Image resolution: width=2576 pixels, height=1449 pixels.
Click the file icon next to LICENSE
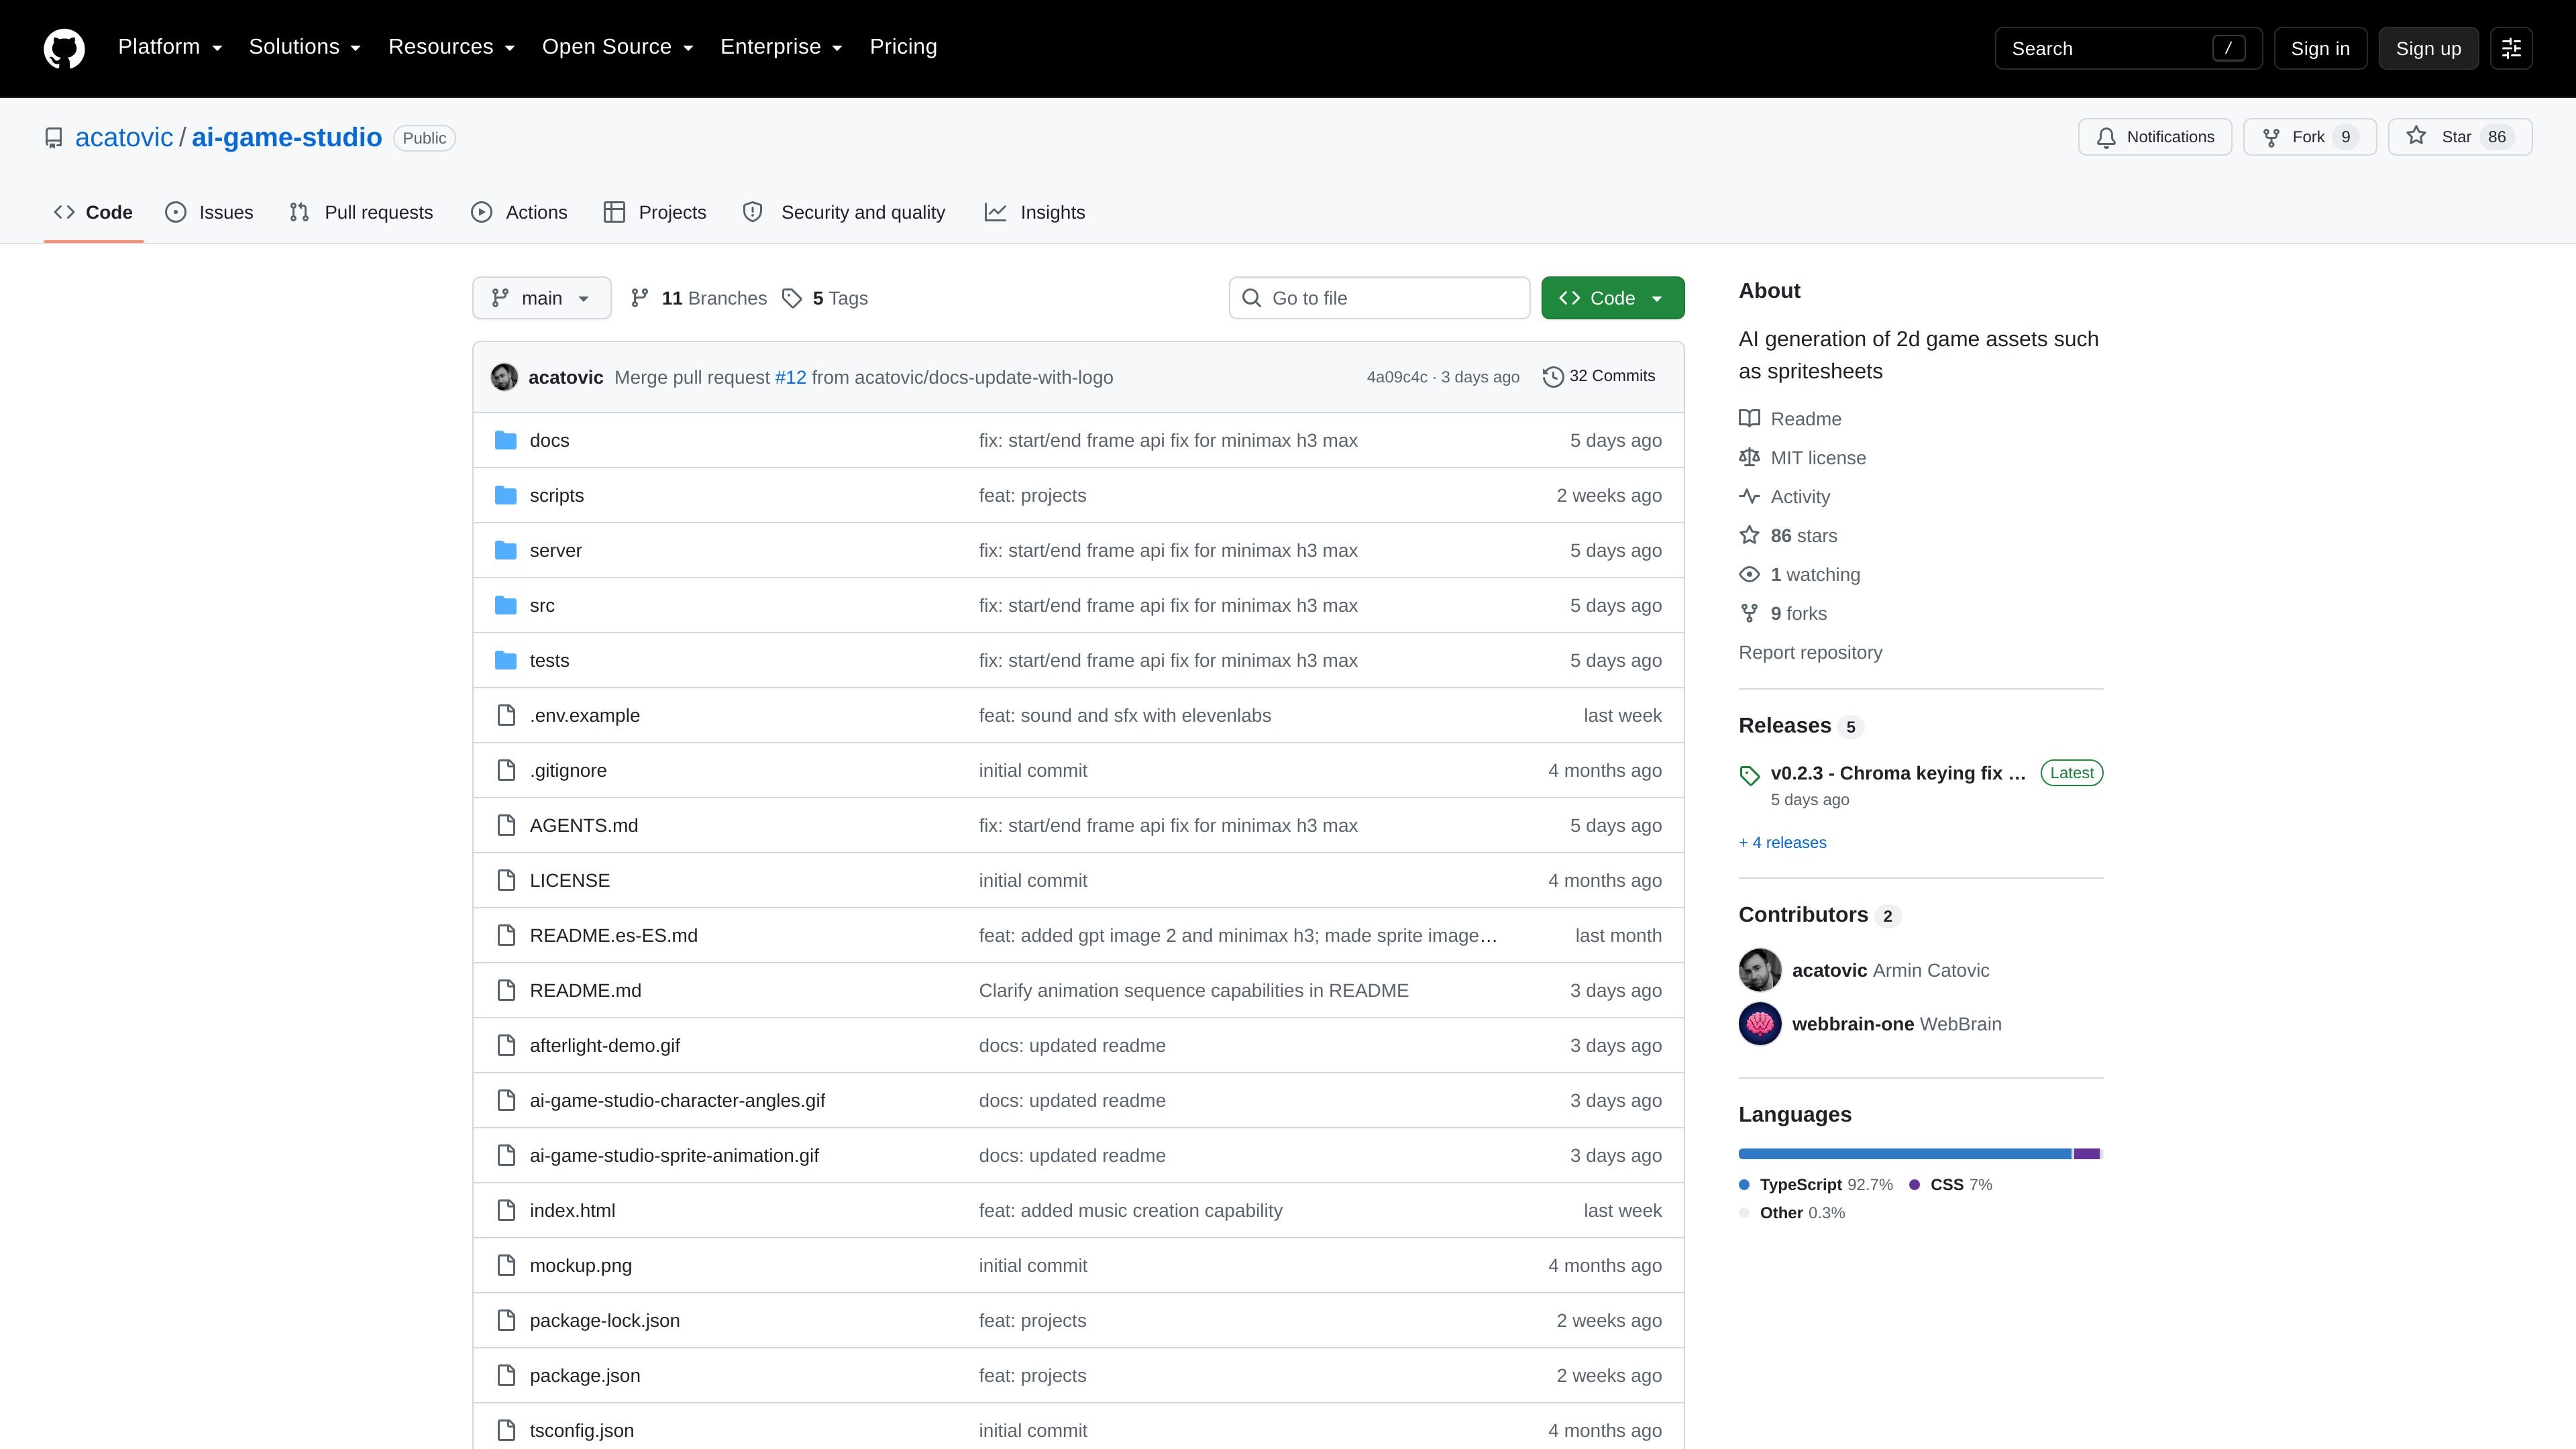[506, 880]
